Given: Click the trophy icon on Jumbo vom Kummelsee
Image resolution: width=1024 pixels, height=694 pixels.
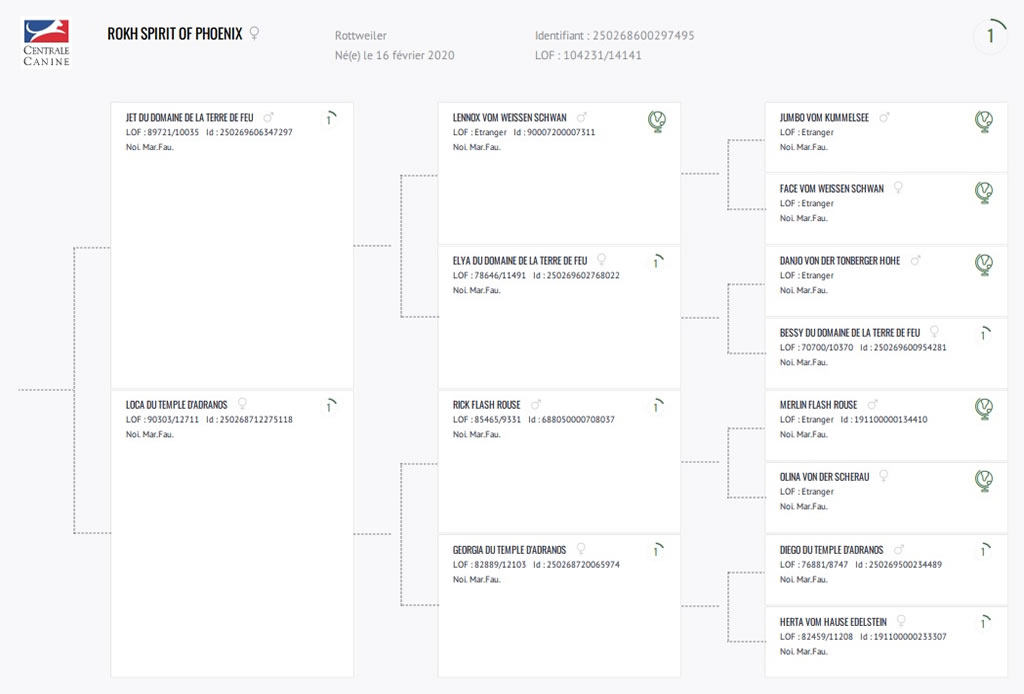Looking at the screenshot, I should (984, 121).
